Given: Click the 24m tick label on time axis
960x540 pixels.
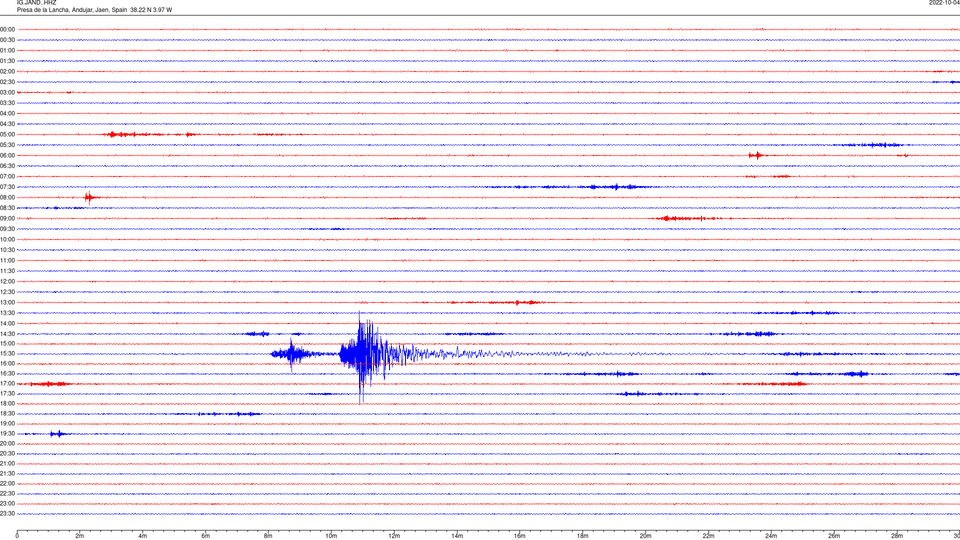Looking at the screenshot, I should (x=771, y=536).
